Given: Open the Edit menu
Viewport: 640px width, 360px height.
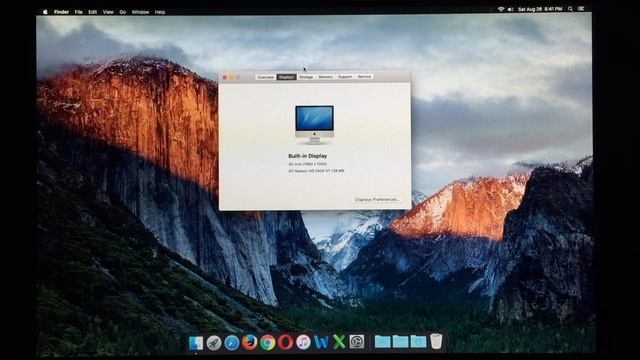Looking at the screenshot, I should tap(93, 12).
